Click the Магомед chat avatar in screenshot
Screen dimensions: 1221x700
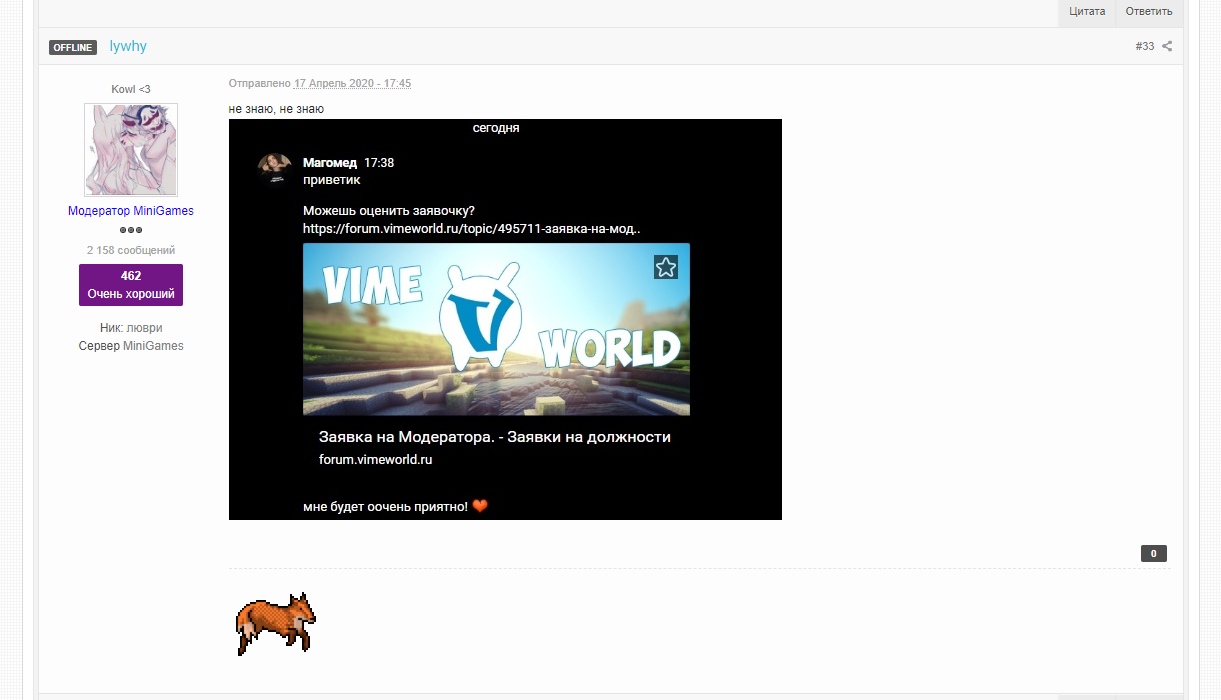pyautogui.click(x=274, y=168)
